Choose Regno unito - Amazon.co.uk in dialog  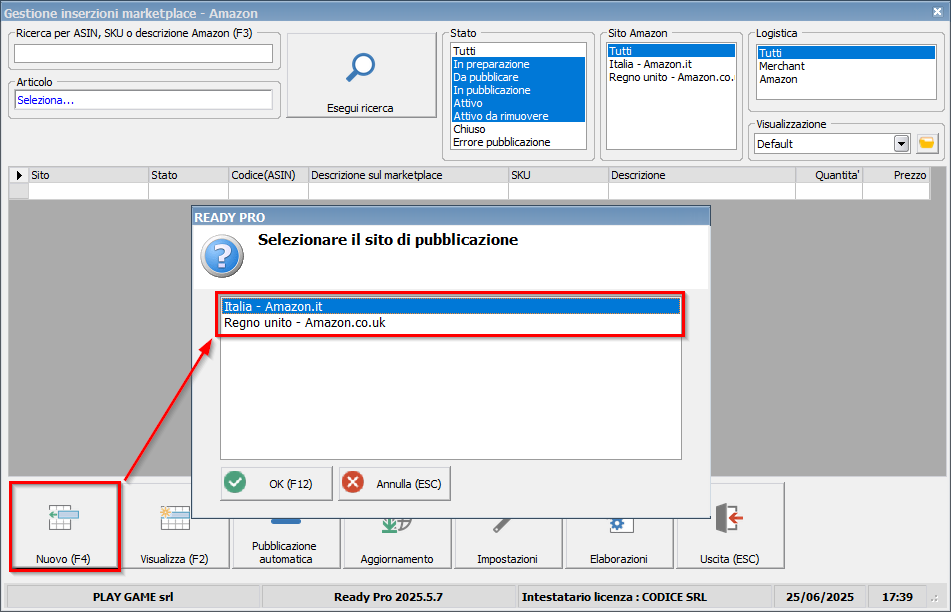click(451, 323)
